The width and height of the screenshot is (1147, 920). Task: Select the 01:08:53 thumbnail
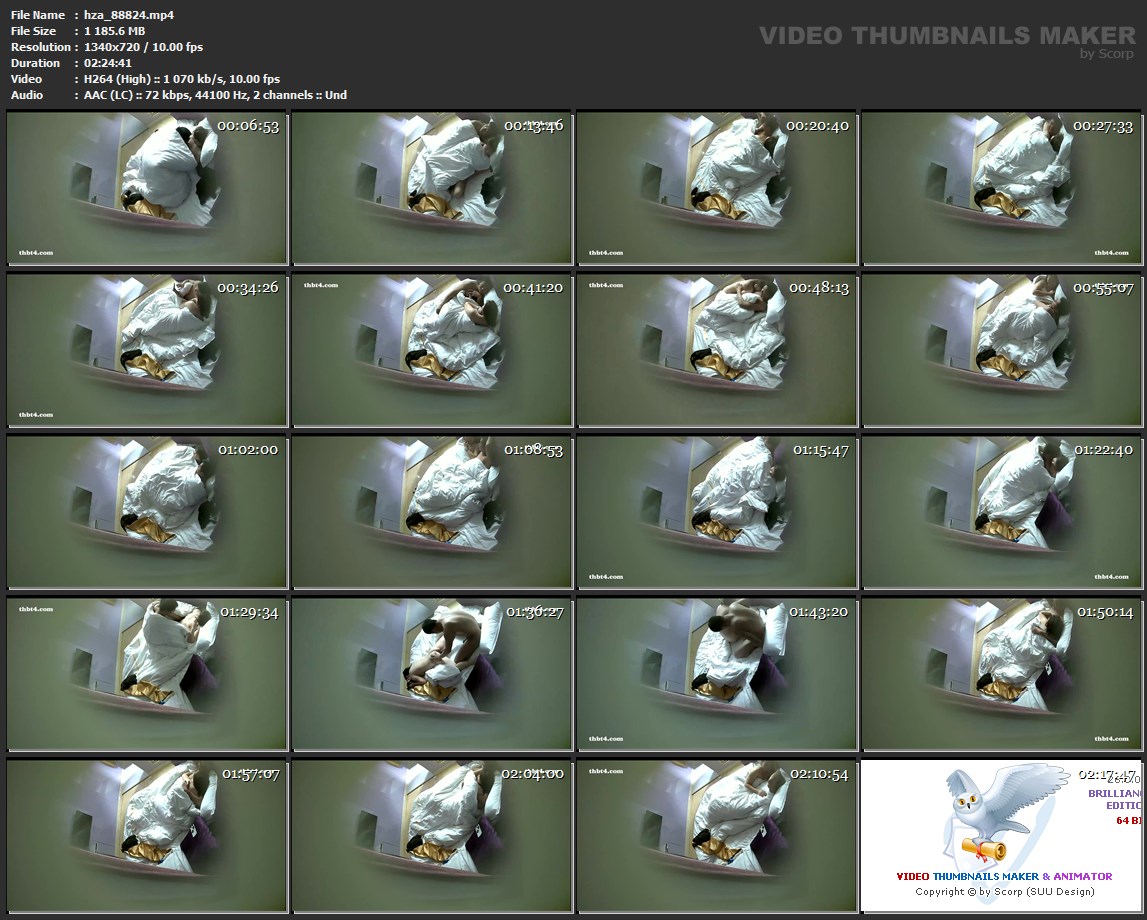(x=432, y=512)
